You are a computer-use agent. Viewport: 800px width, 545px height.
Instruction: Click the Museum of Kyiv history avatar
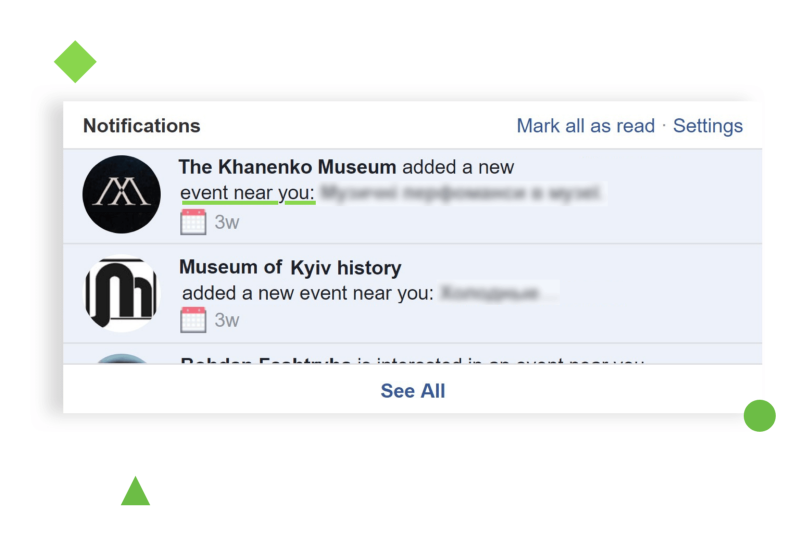(x=121, y=295)
